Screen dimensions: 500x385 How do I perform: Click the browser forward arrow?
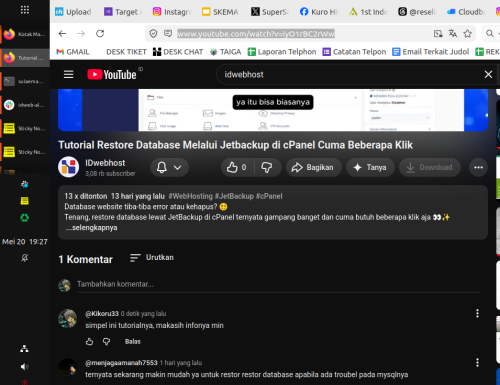pos(81,33)
